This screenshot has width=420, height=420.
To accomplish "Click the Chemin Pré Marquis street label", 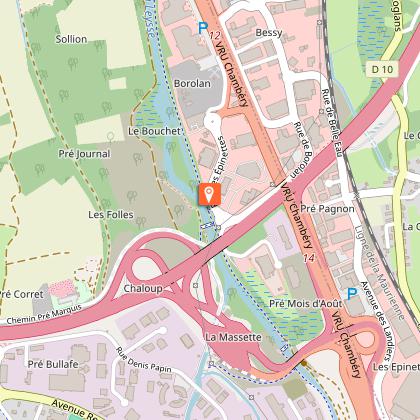I will (44, 314).
